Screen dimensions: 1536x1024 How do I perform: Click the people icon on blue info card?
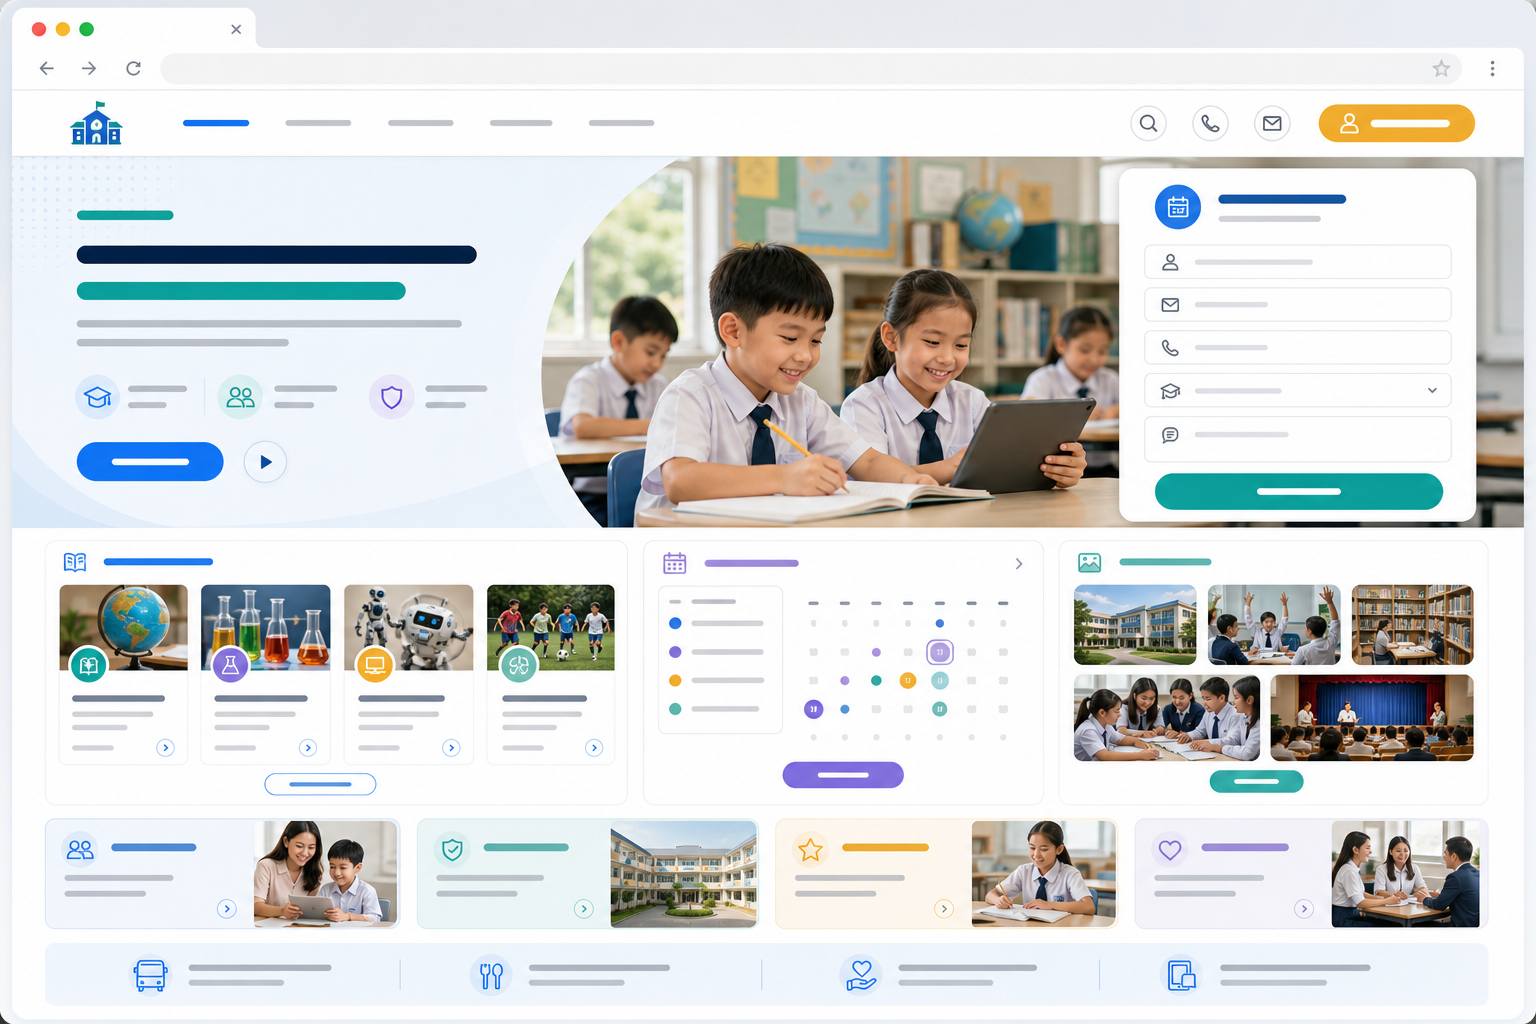(80, 850)
